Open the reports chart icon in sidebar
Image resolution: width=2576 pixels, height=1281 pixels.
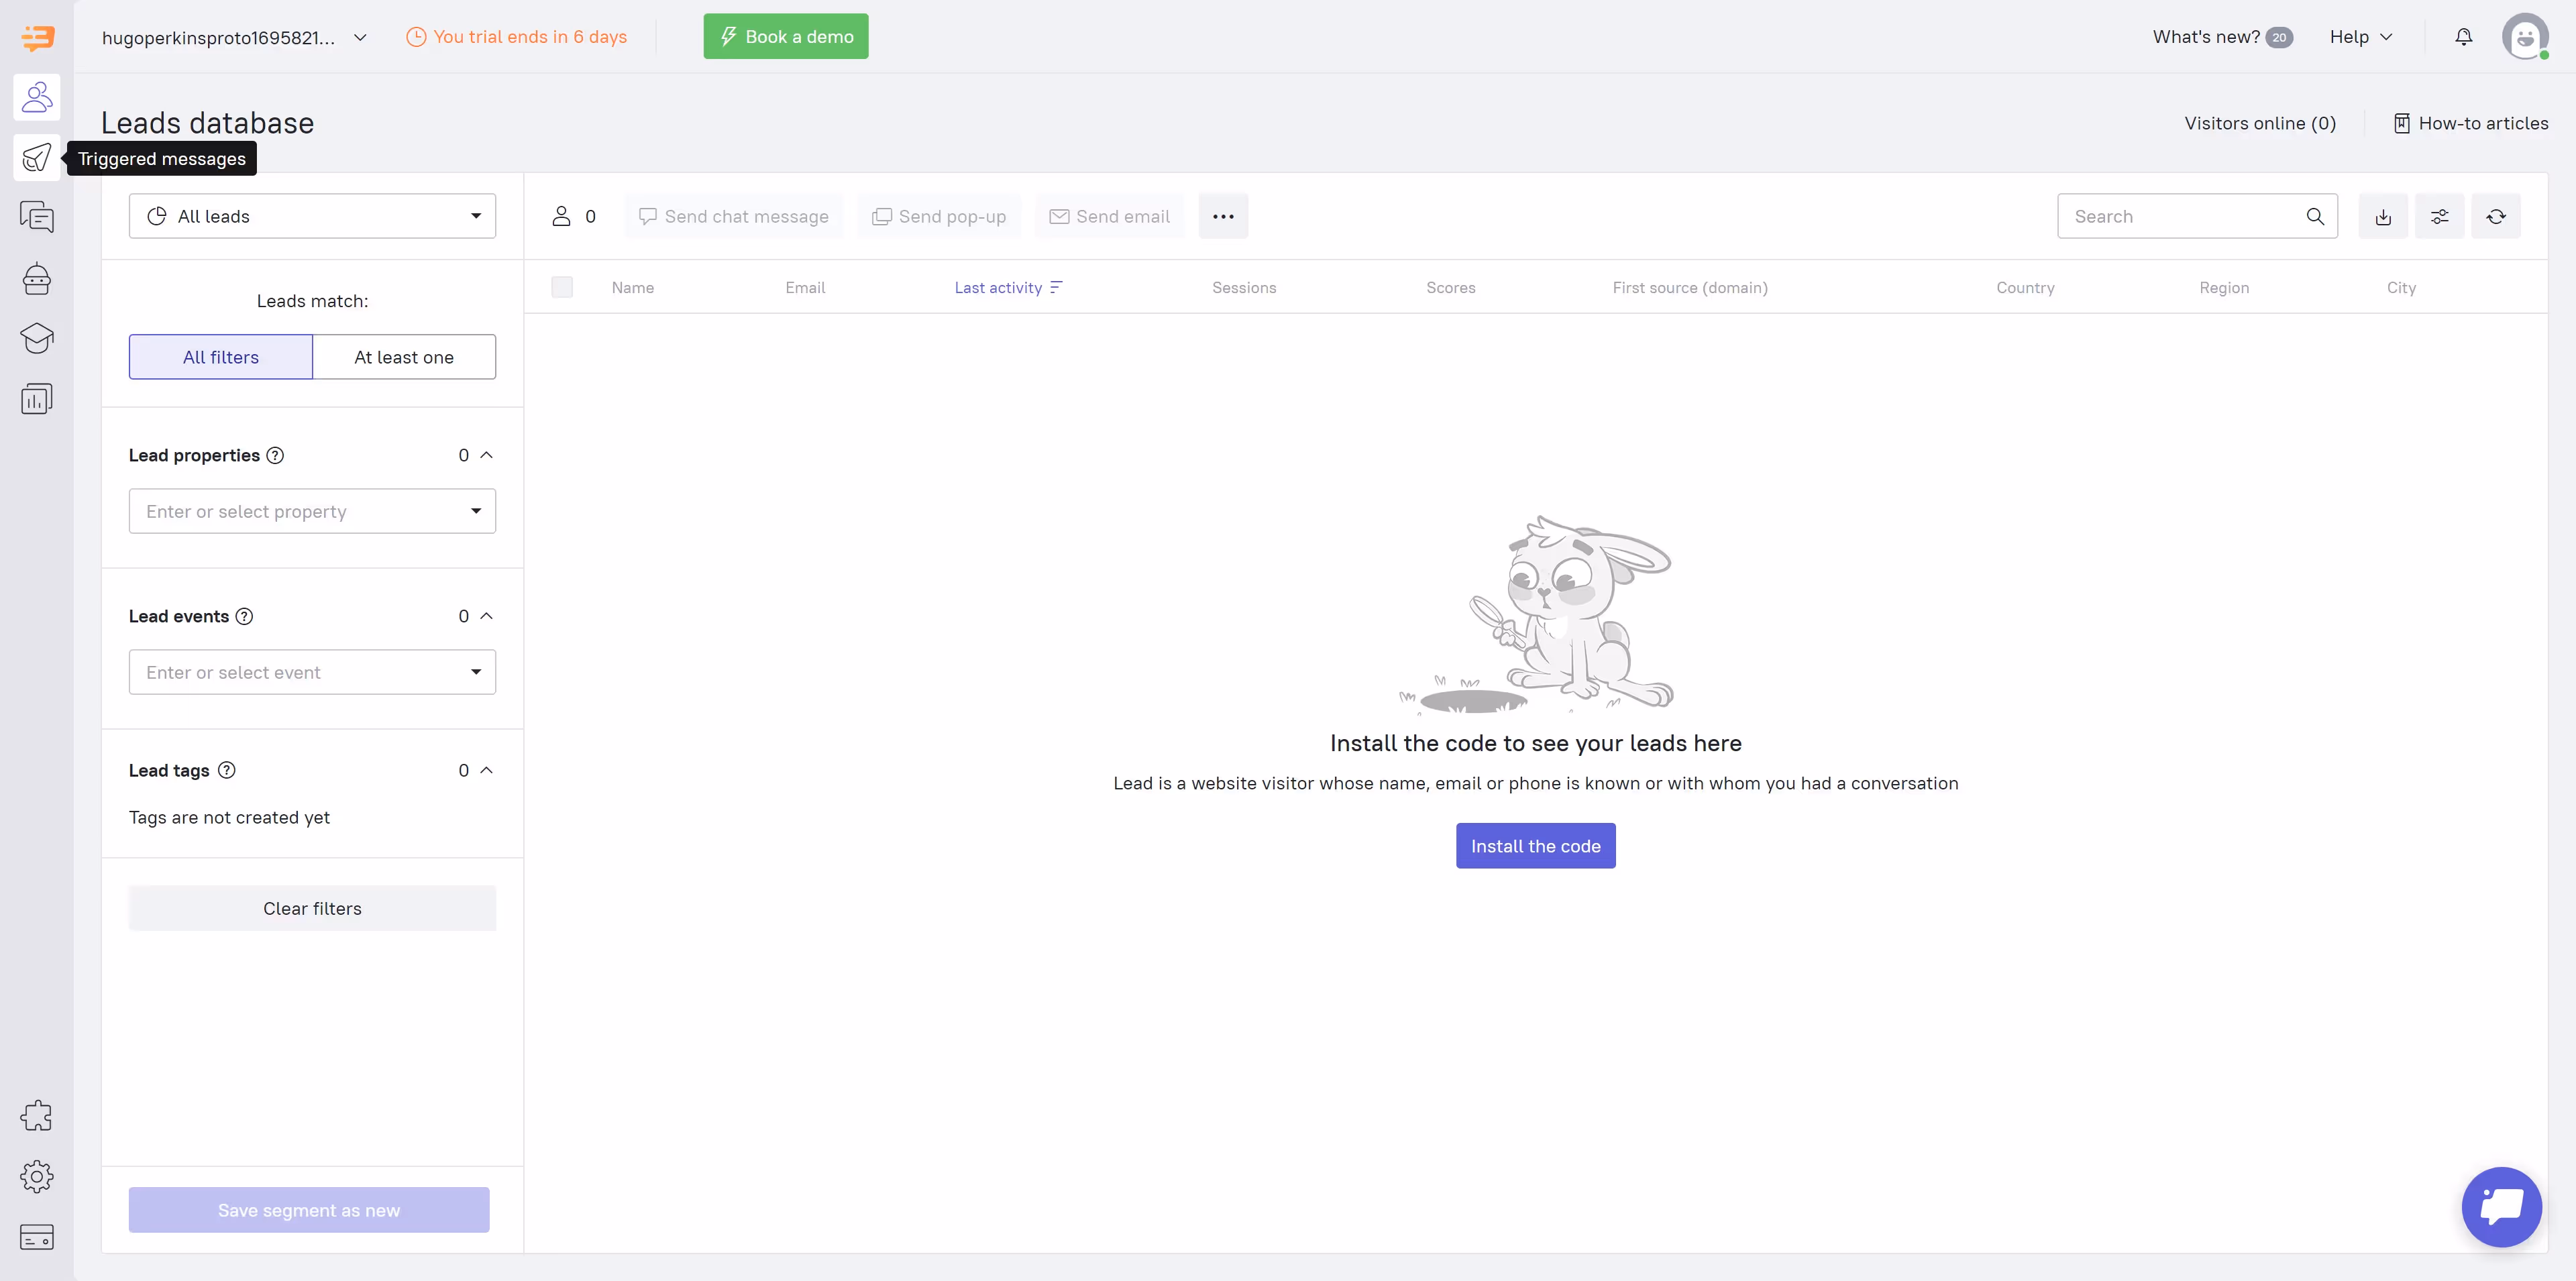pos(37,399)
